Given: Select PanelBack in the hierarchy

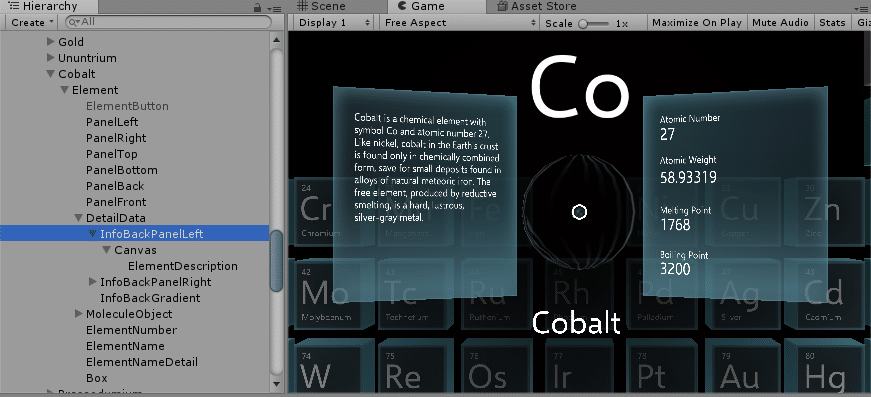Looking at the screenshot, I should (115, 186).
